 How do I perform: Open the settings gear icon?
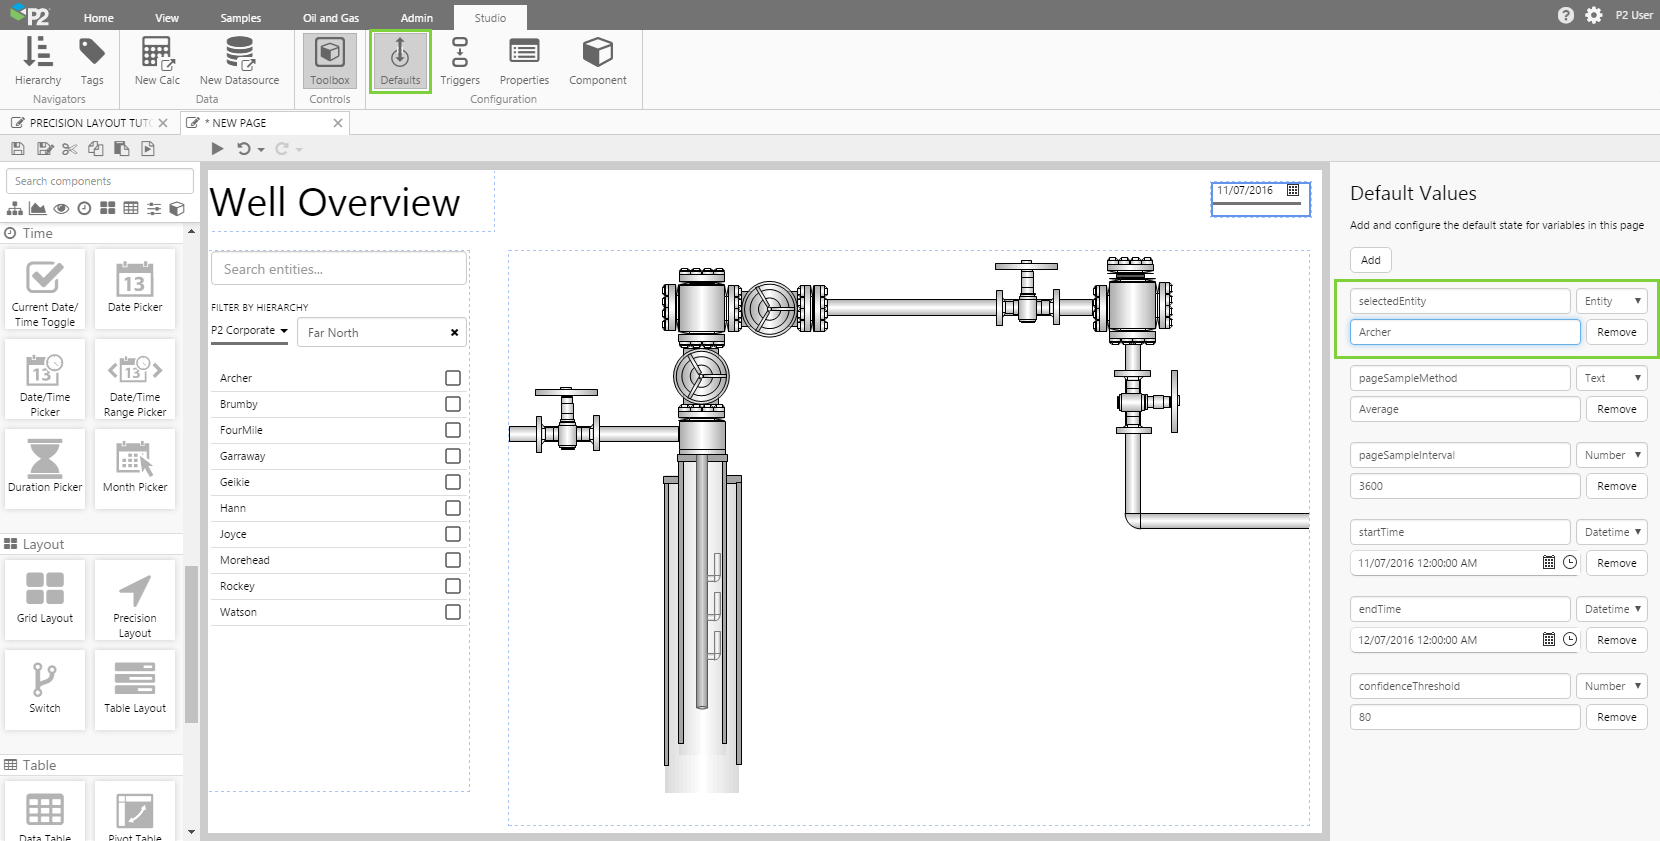click(x=1594, y=15)
